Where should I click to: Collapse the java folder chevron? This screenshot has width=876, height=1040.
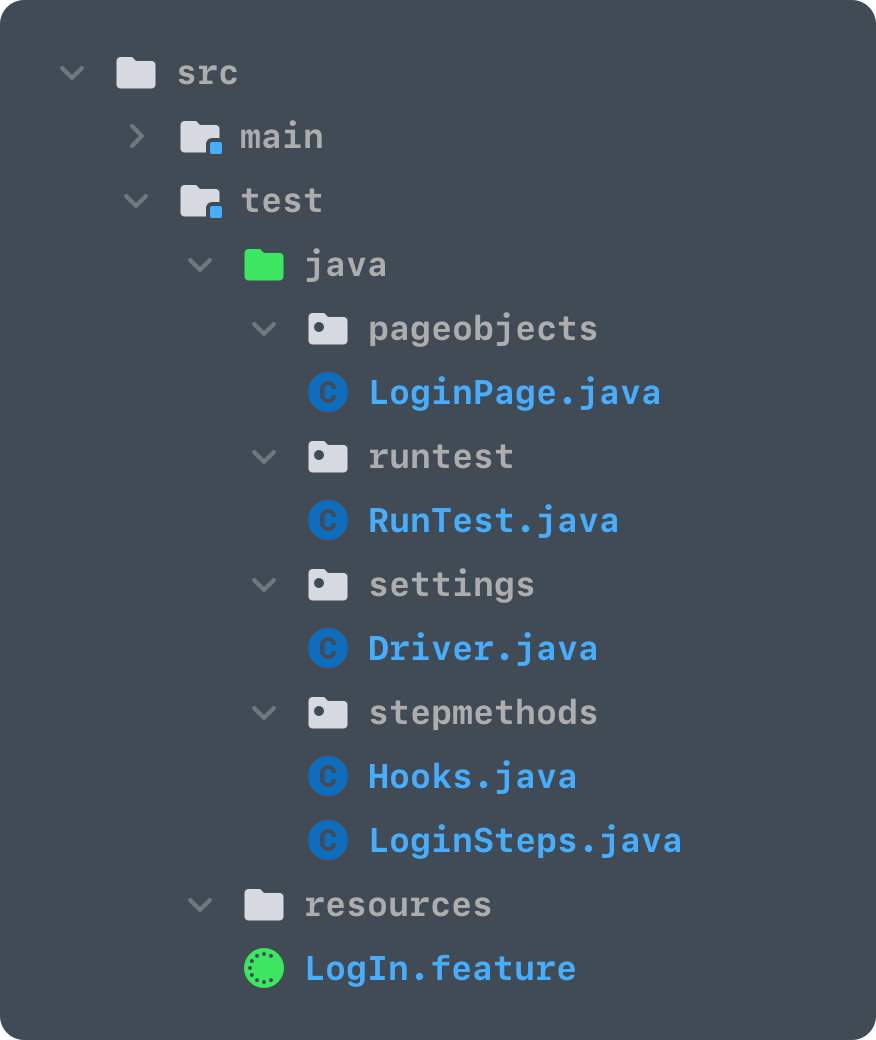(200, 265)
